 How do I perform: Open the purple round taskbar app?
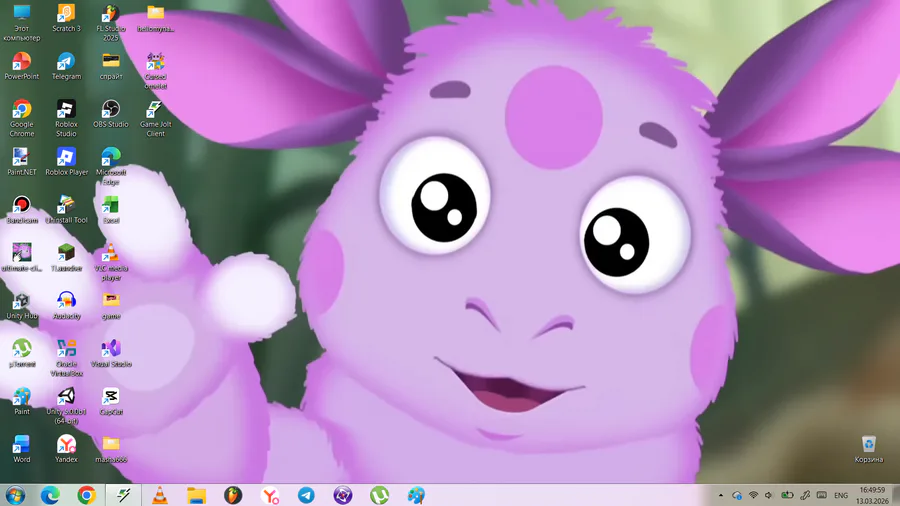point(343,495)
